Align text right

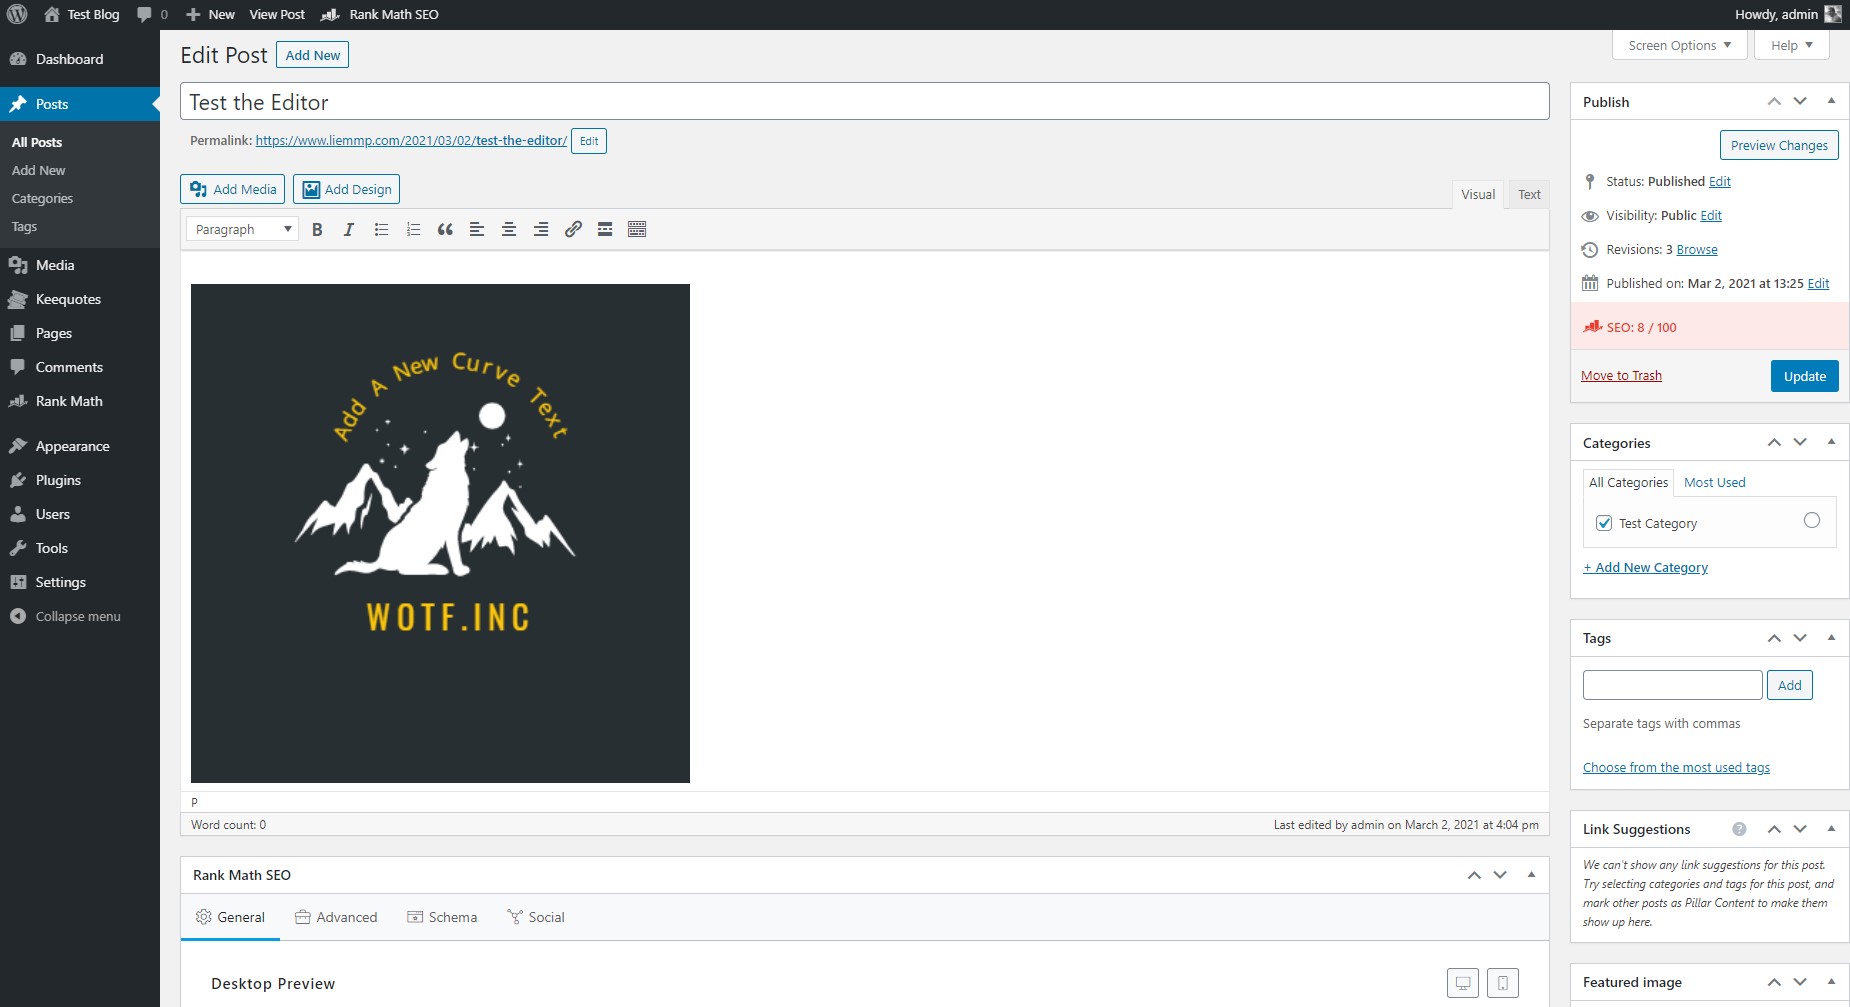[x=541, y=229]
